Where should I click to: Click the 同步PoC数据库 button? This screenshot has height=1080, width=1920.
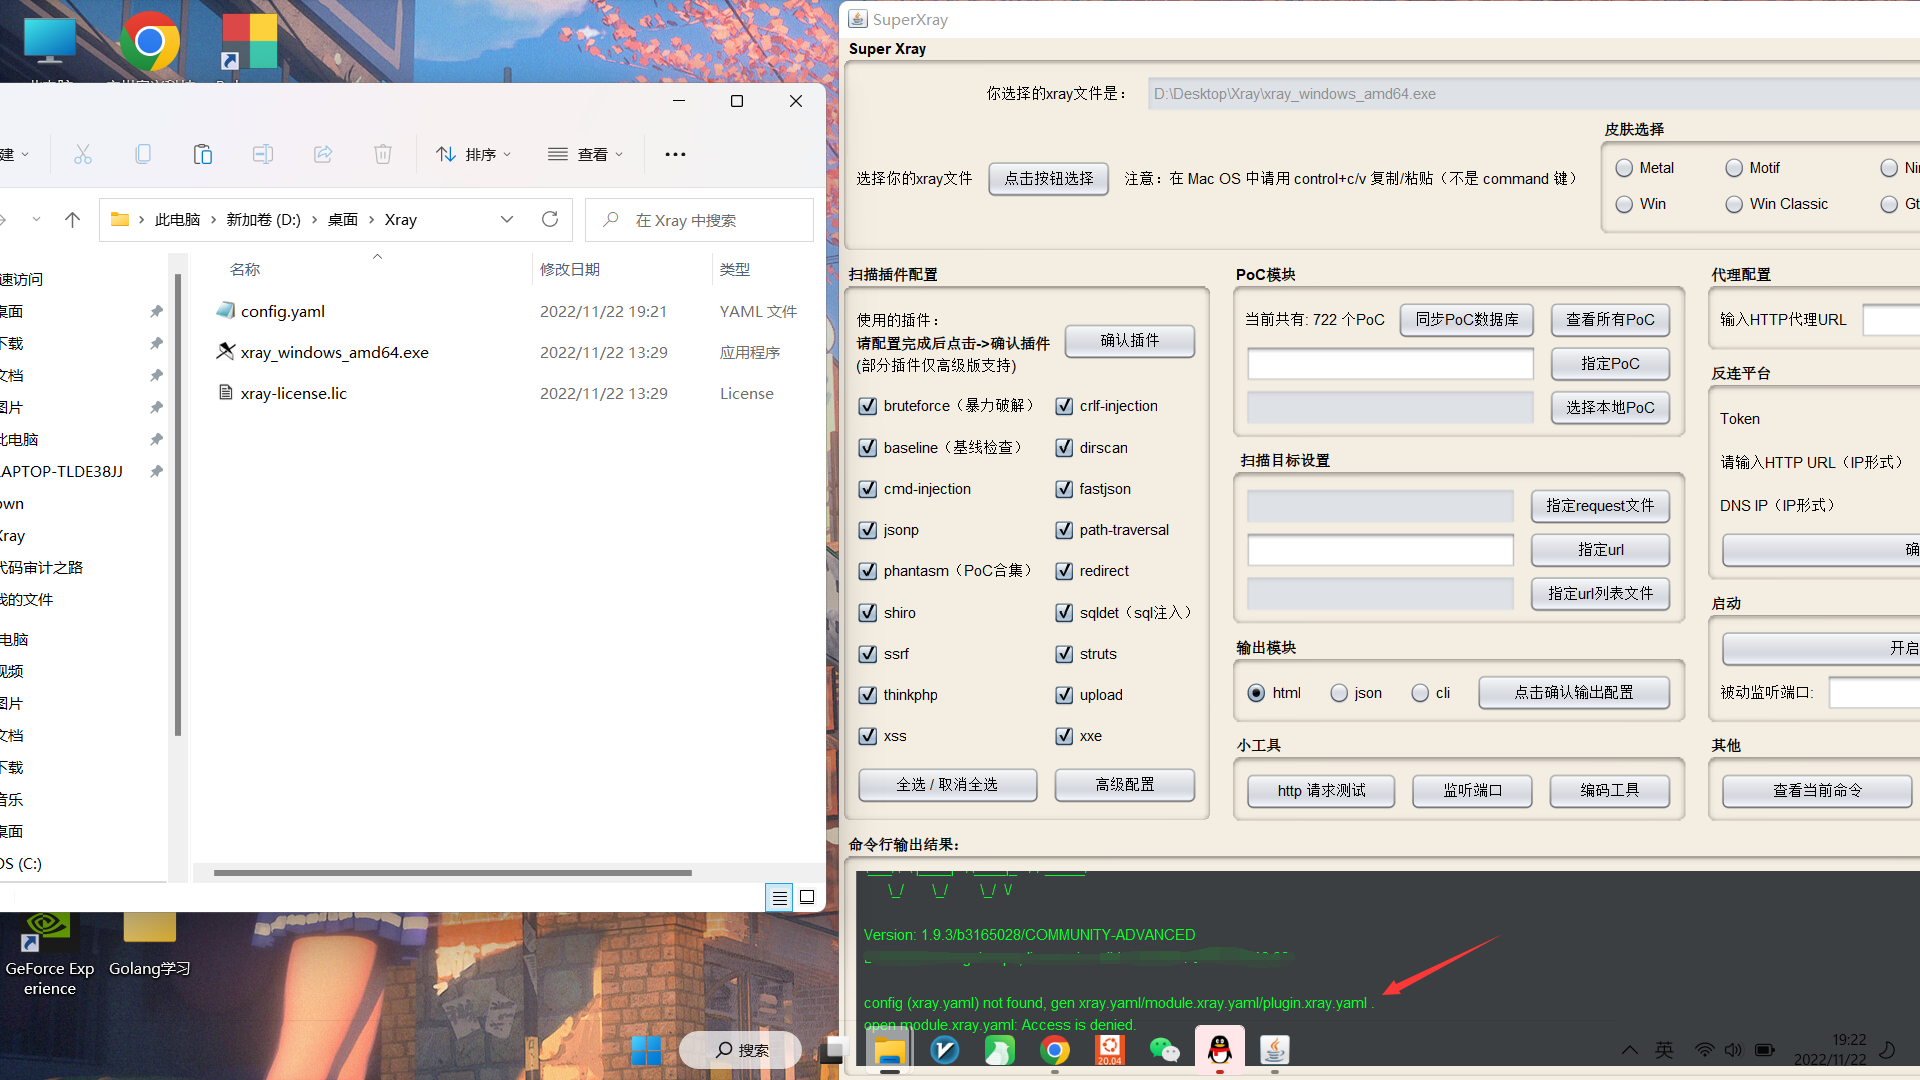point(1466,320)
